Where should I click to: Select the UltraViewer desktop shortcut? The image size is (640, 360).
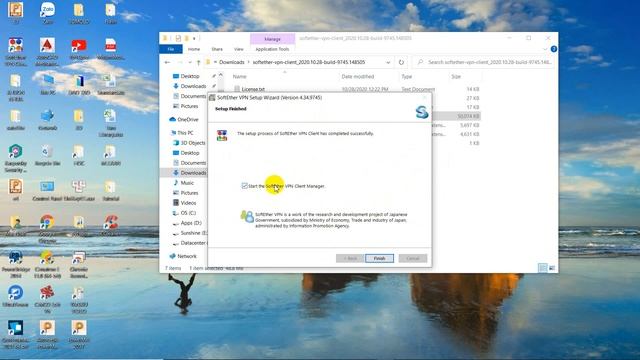point(16,297)
